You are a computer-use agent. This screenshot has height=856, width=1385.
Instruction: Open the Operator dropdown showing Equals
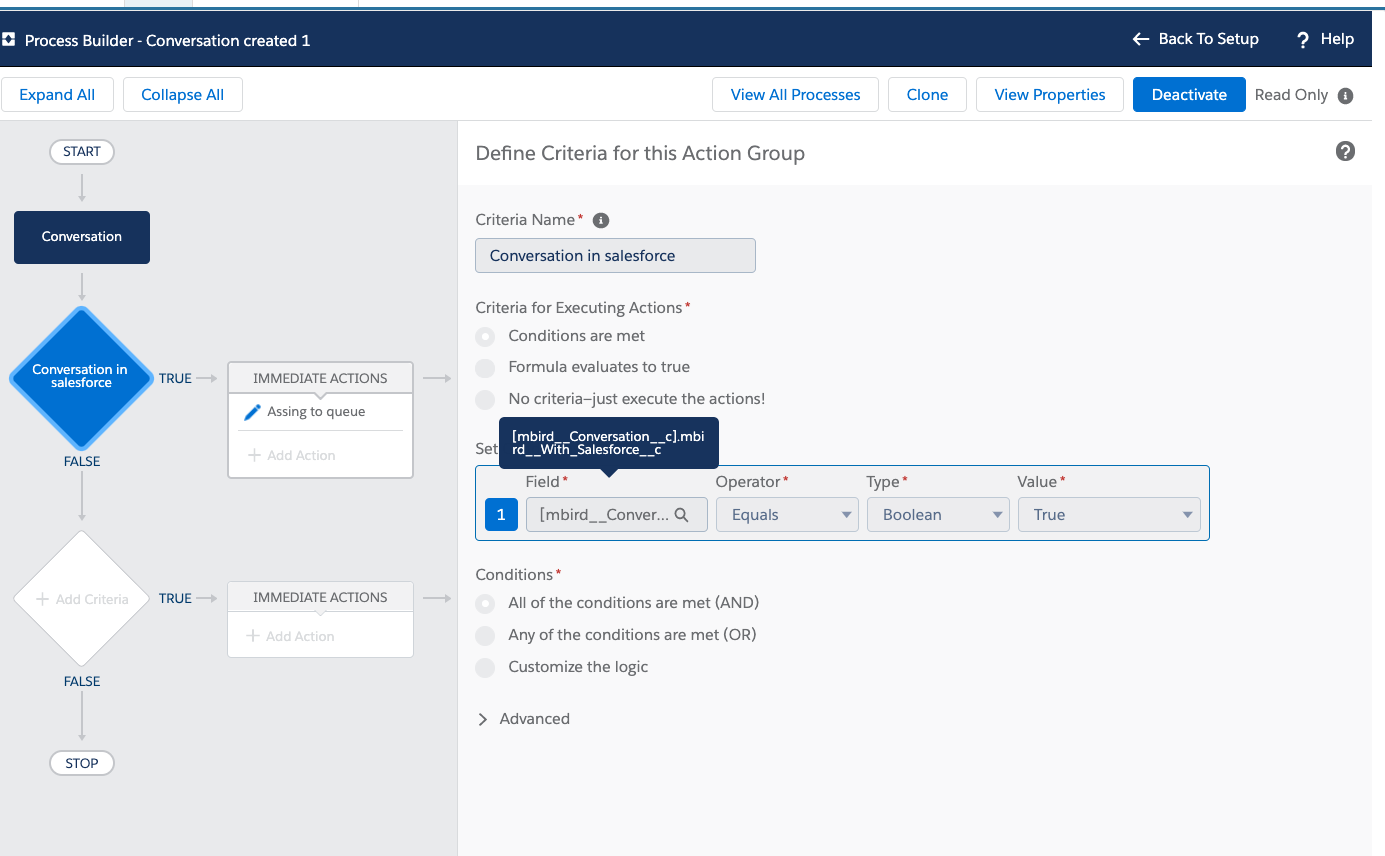click(787, 515)
